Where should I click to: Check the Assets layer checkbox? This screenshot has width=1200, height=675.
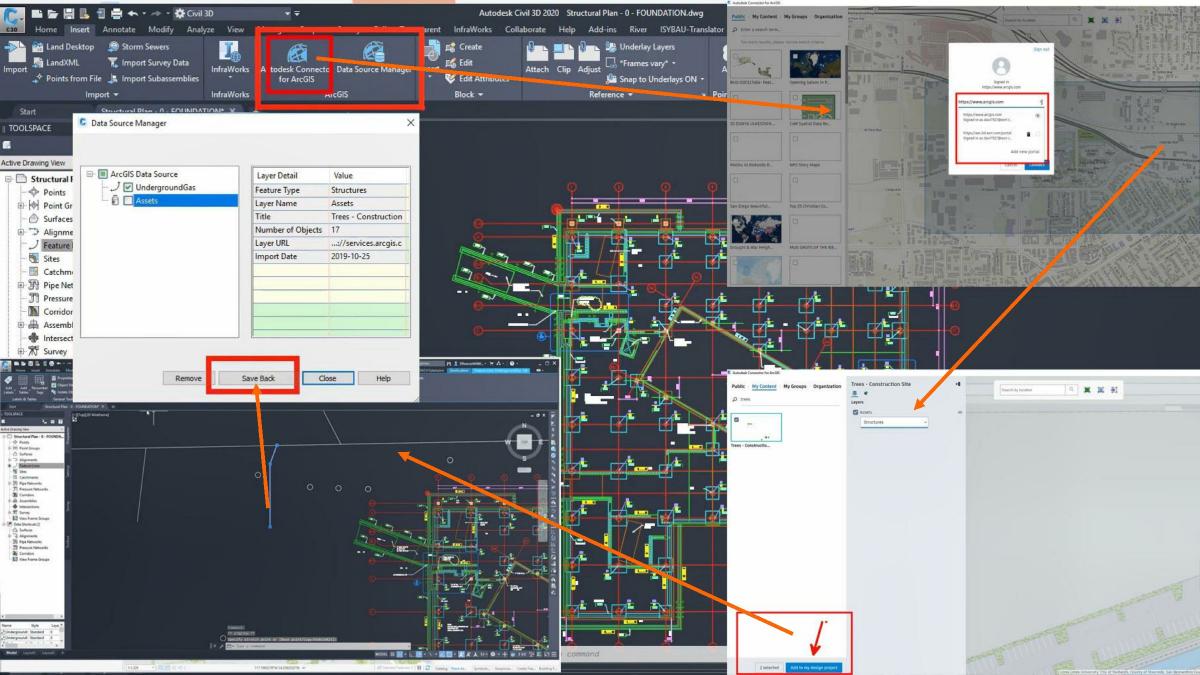pos(128,200)
